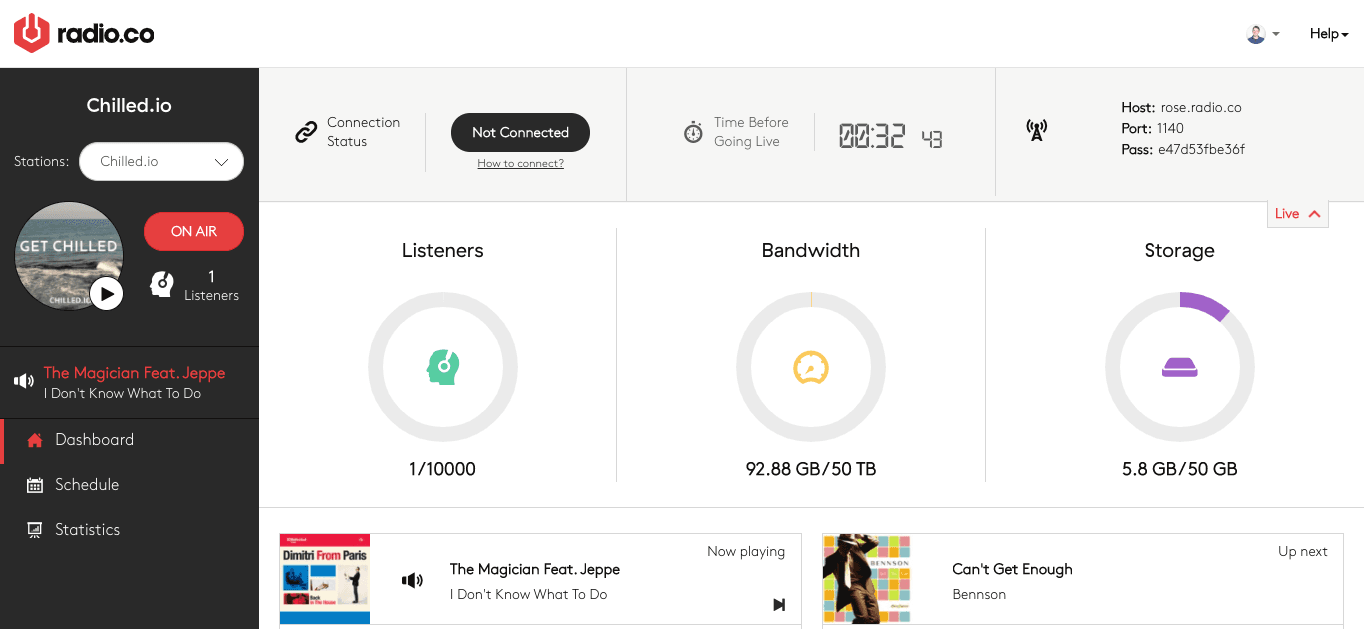Click the Dimitri From Paris album thumbnail
Image resolution: width=1364 pixels, height=629 pixels.
pyautogui.click(x=324, y=579)
